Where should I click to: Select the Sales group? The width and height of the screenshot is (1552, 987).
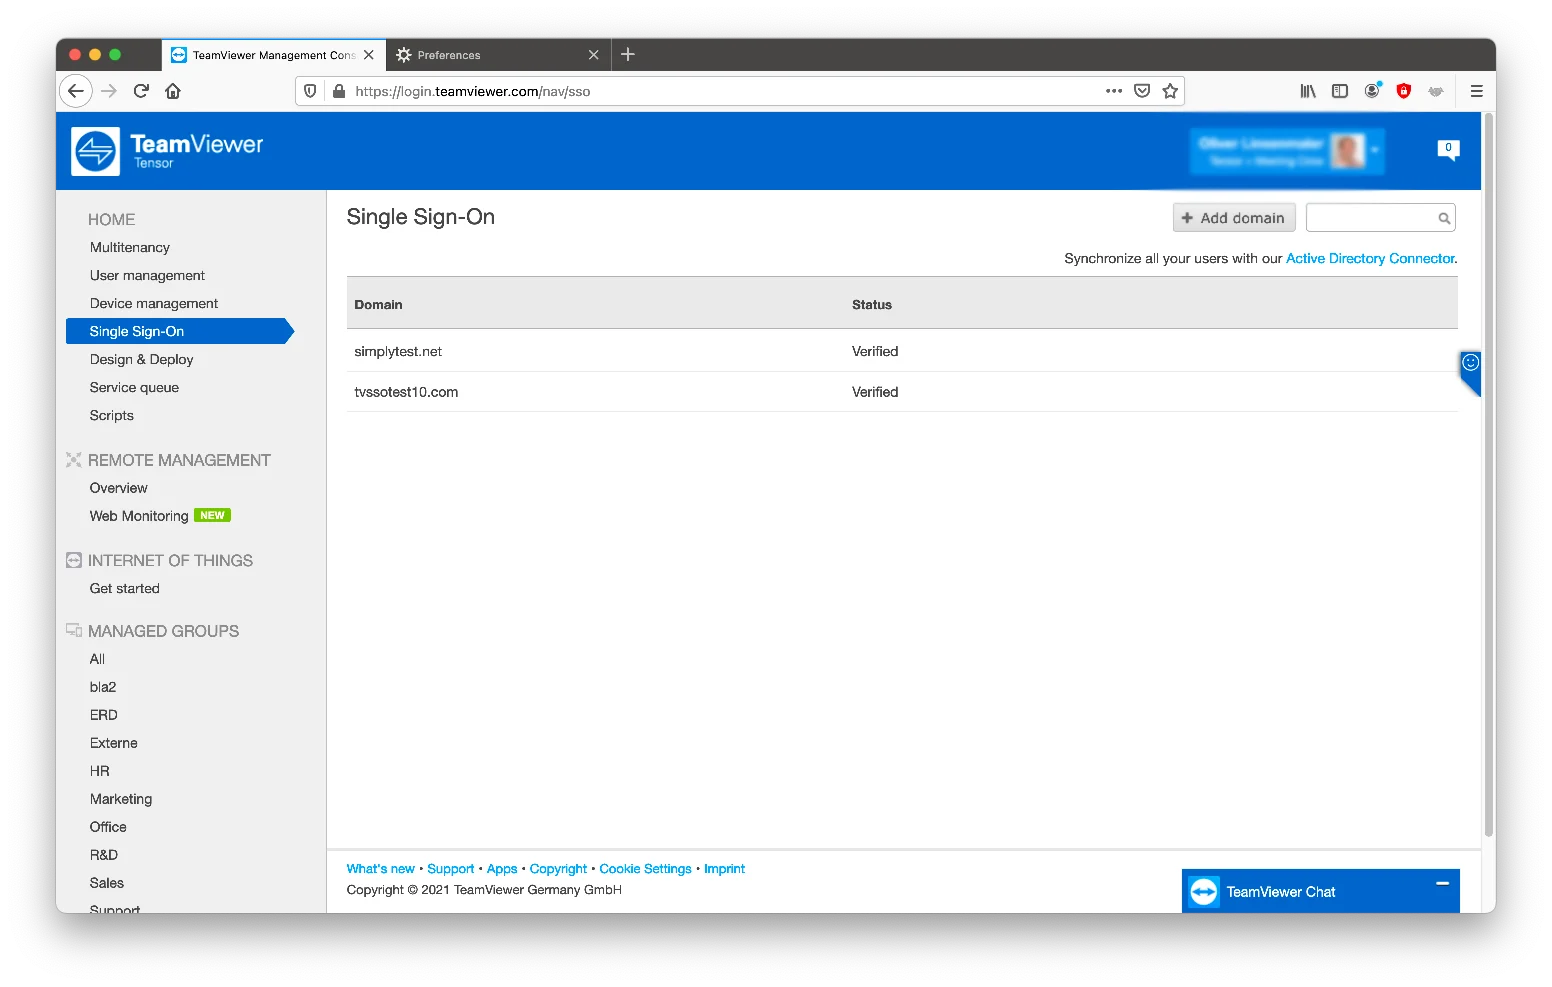tap(106, 883)
